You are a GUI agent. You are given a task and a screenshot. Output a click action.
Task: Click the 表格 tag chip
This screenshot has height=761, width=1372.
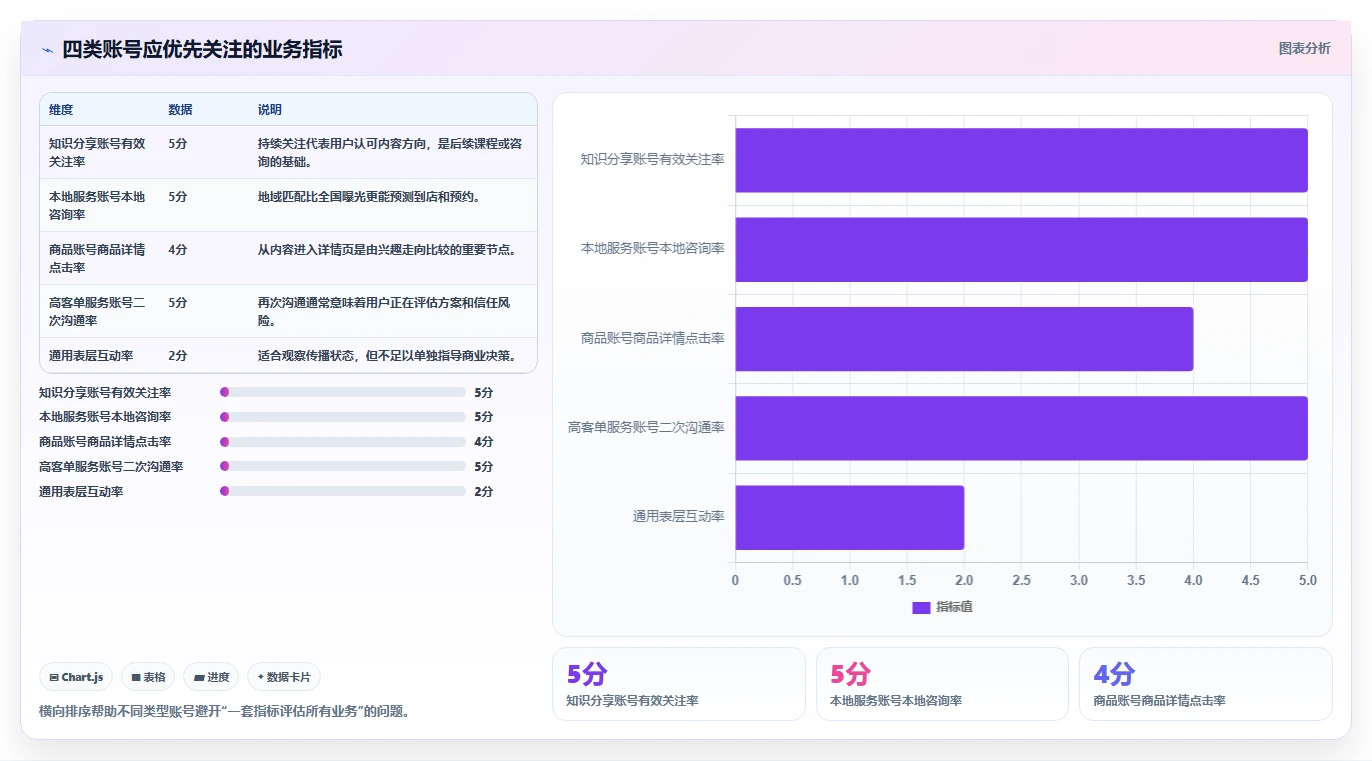148,677
